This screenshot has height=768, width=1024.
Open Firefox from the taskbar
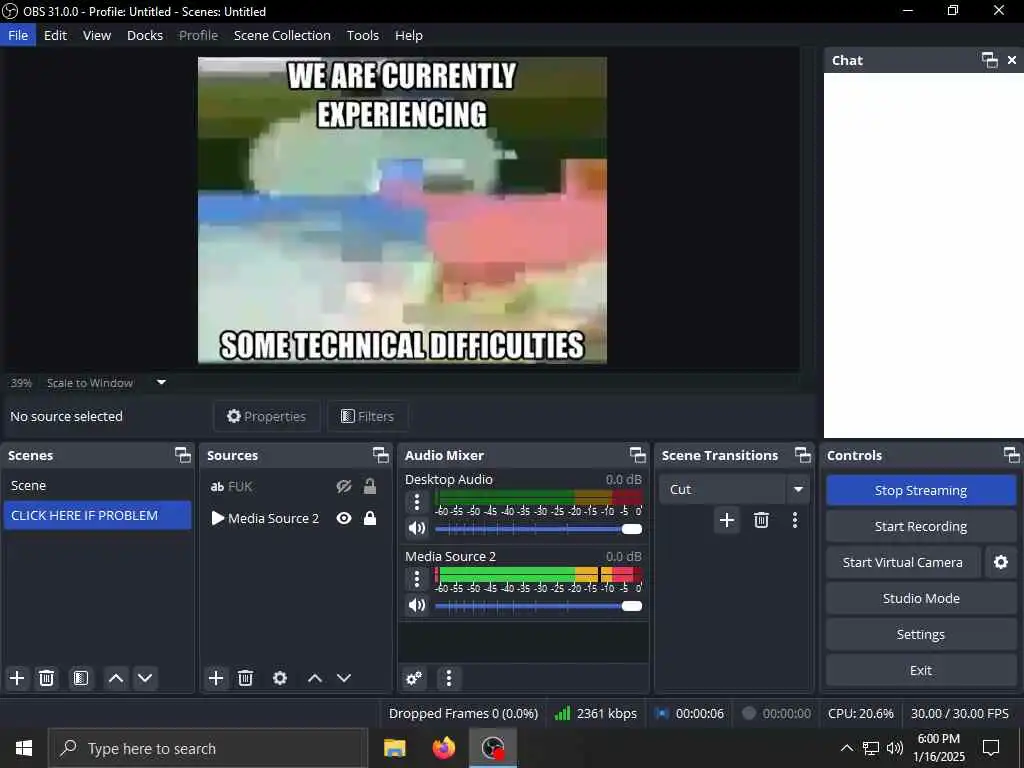coord(444,748)
